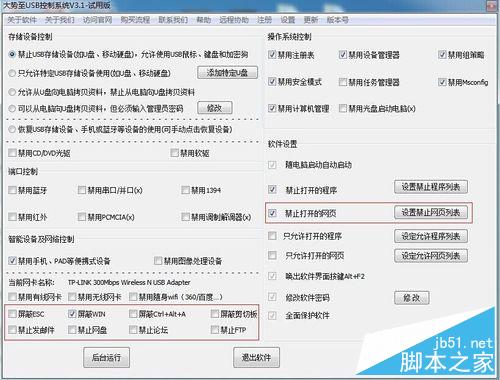Click the 添加特定U盘 button
Viewport: 500px width, 380px height.
coord(228,72)
